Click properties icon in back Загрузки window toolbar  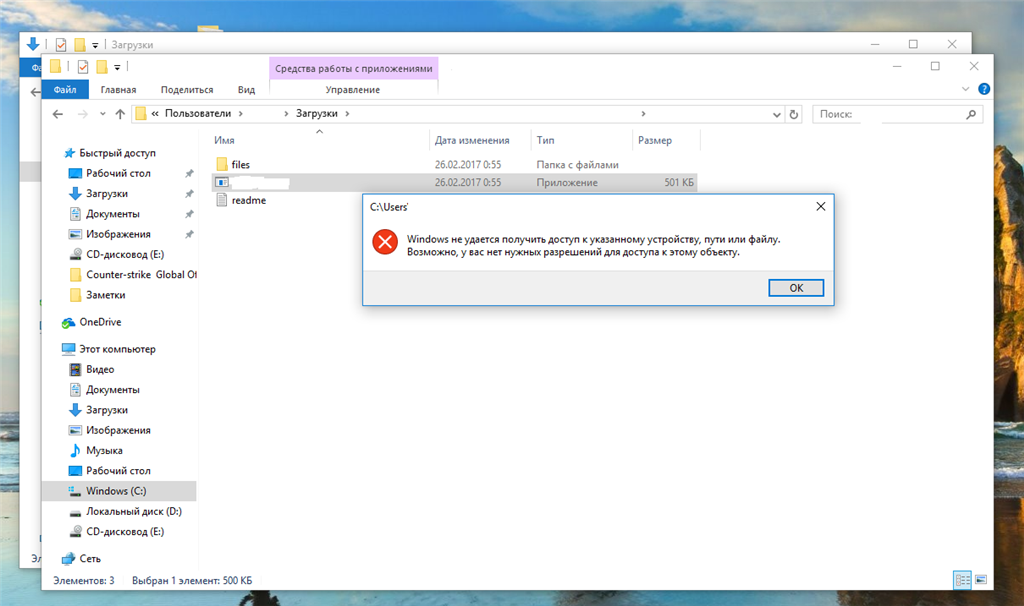pos(61,44)
